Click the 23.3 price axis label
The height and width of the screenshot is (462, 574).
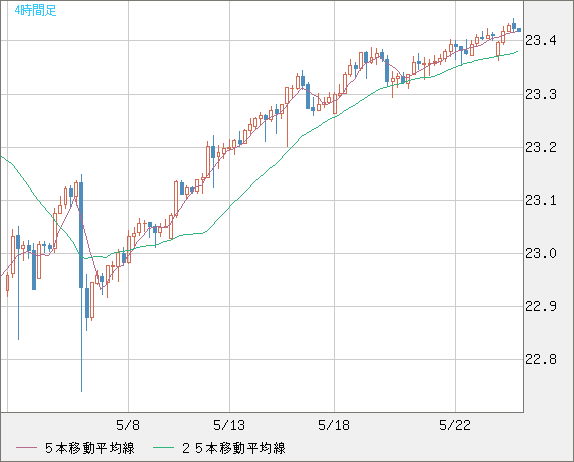(541, 94)
